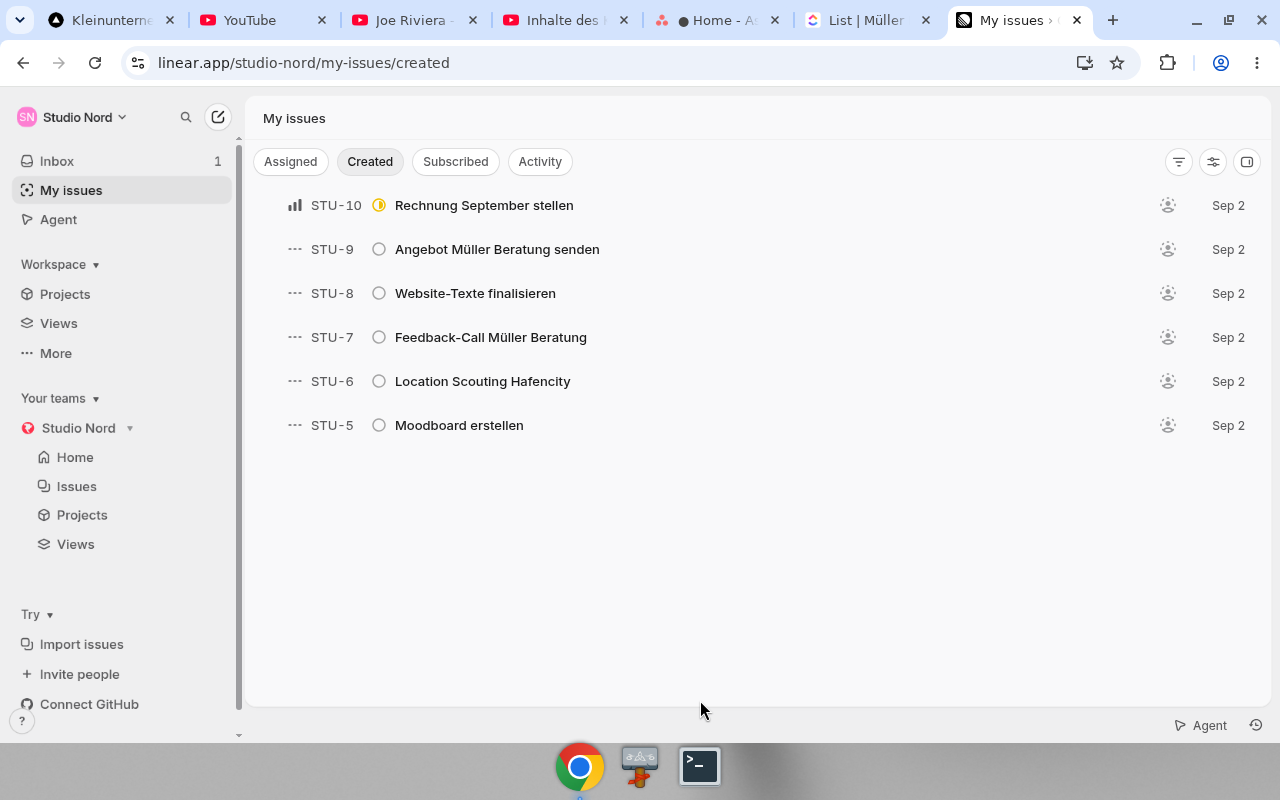Viewport: 1280px width, 800px height.
Task: Collapse the Studio Nord team tree
Action: click(130, 428)
